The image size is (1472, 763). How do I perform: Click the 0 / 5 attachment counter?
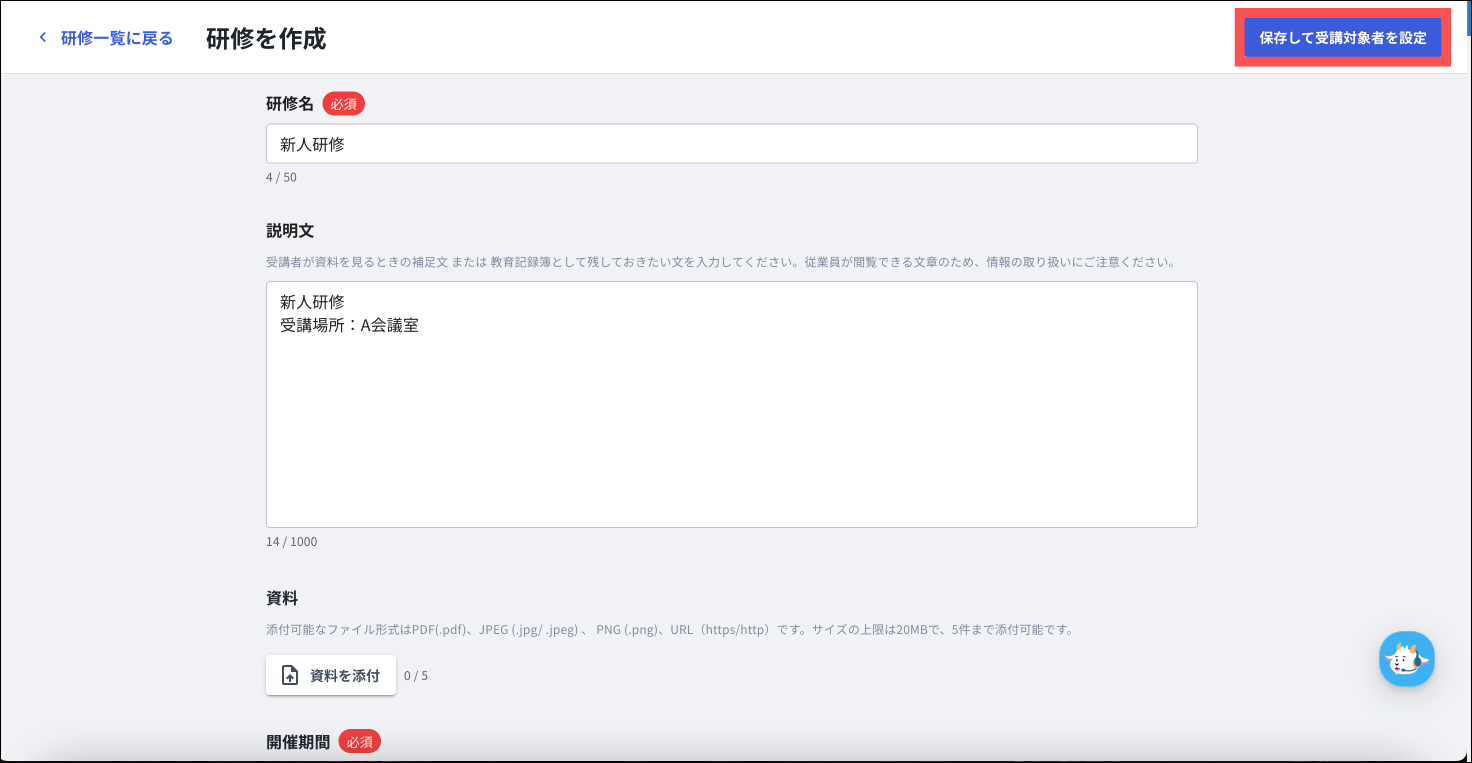click(416, 676)
